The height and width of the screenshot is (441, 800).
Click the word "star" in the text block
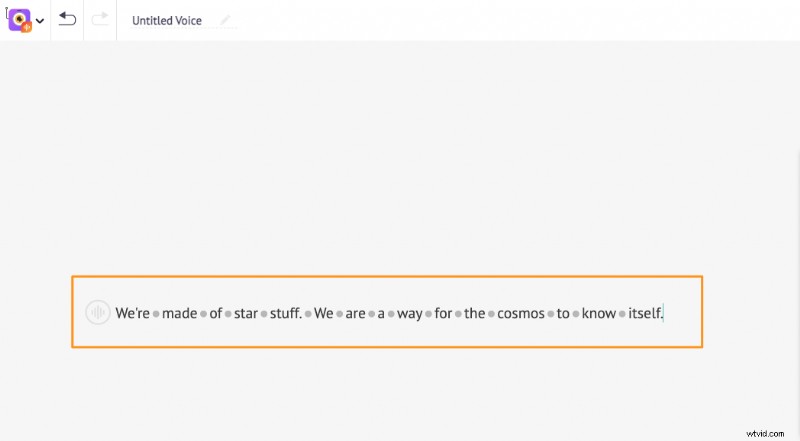click(246, 313)
